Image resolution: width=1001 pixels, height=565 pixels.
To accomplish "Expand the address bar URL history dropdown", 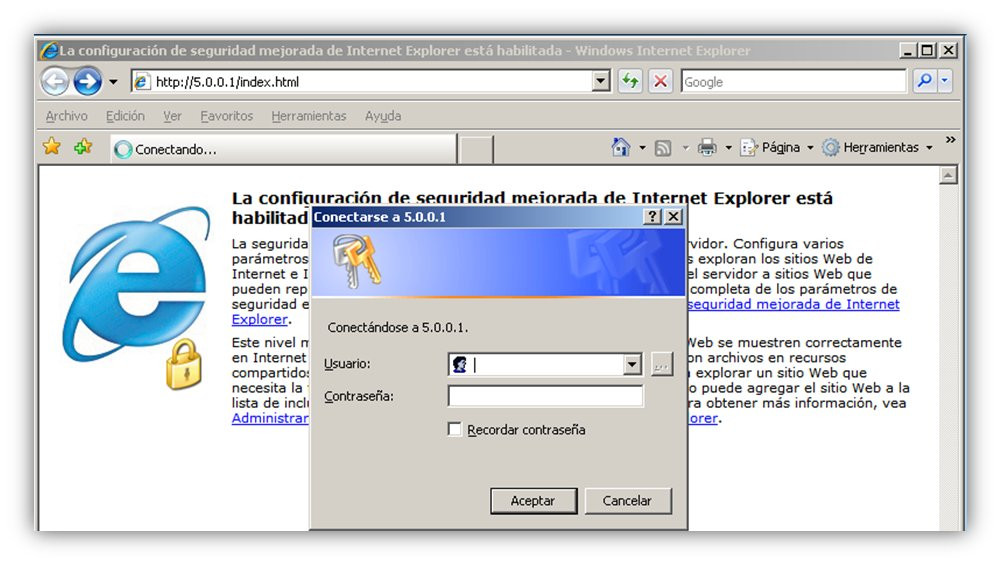I will coord(601,82).
